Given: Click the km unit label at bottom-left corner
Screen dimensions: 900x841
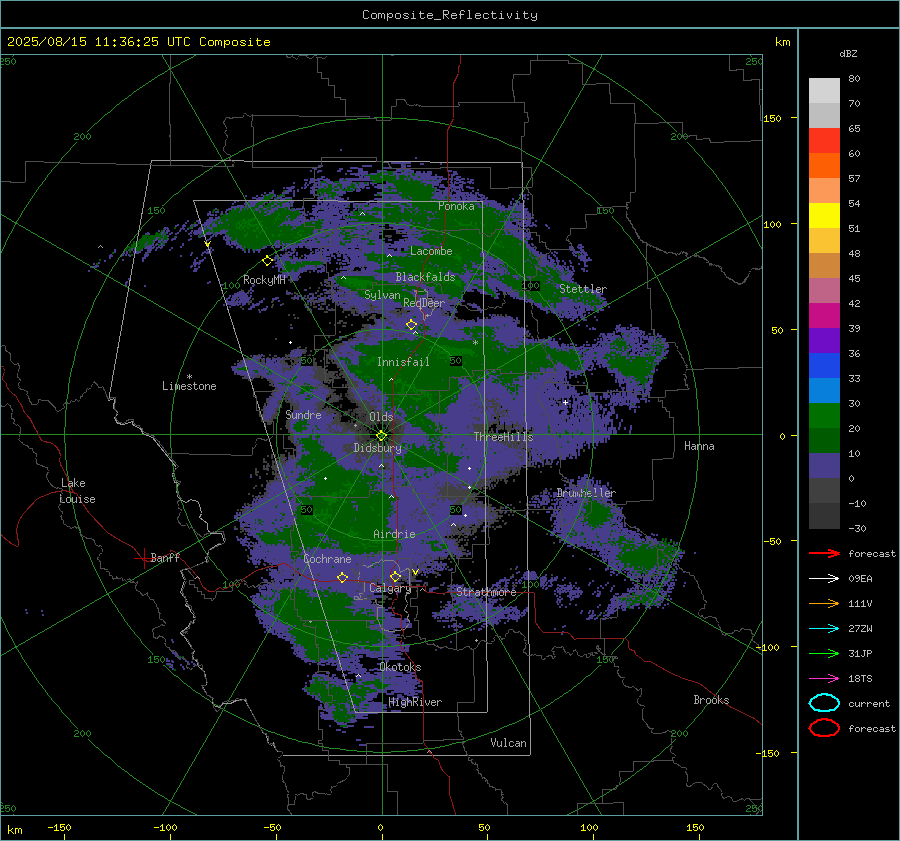Looking at the screenshot, I should pyautogui.click(x=14, y=830).
